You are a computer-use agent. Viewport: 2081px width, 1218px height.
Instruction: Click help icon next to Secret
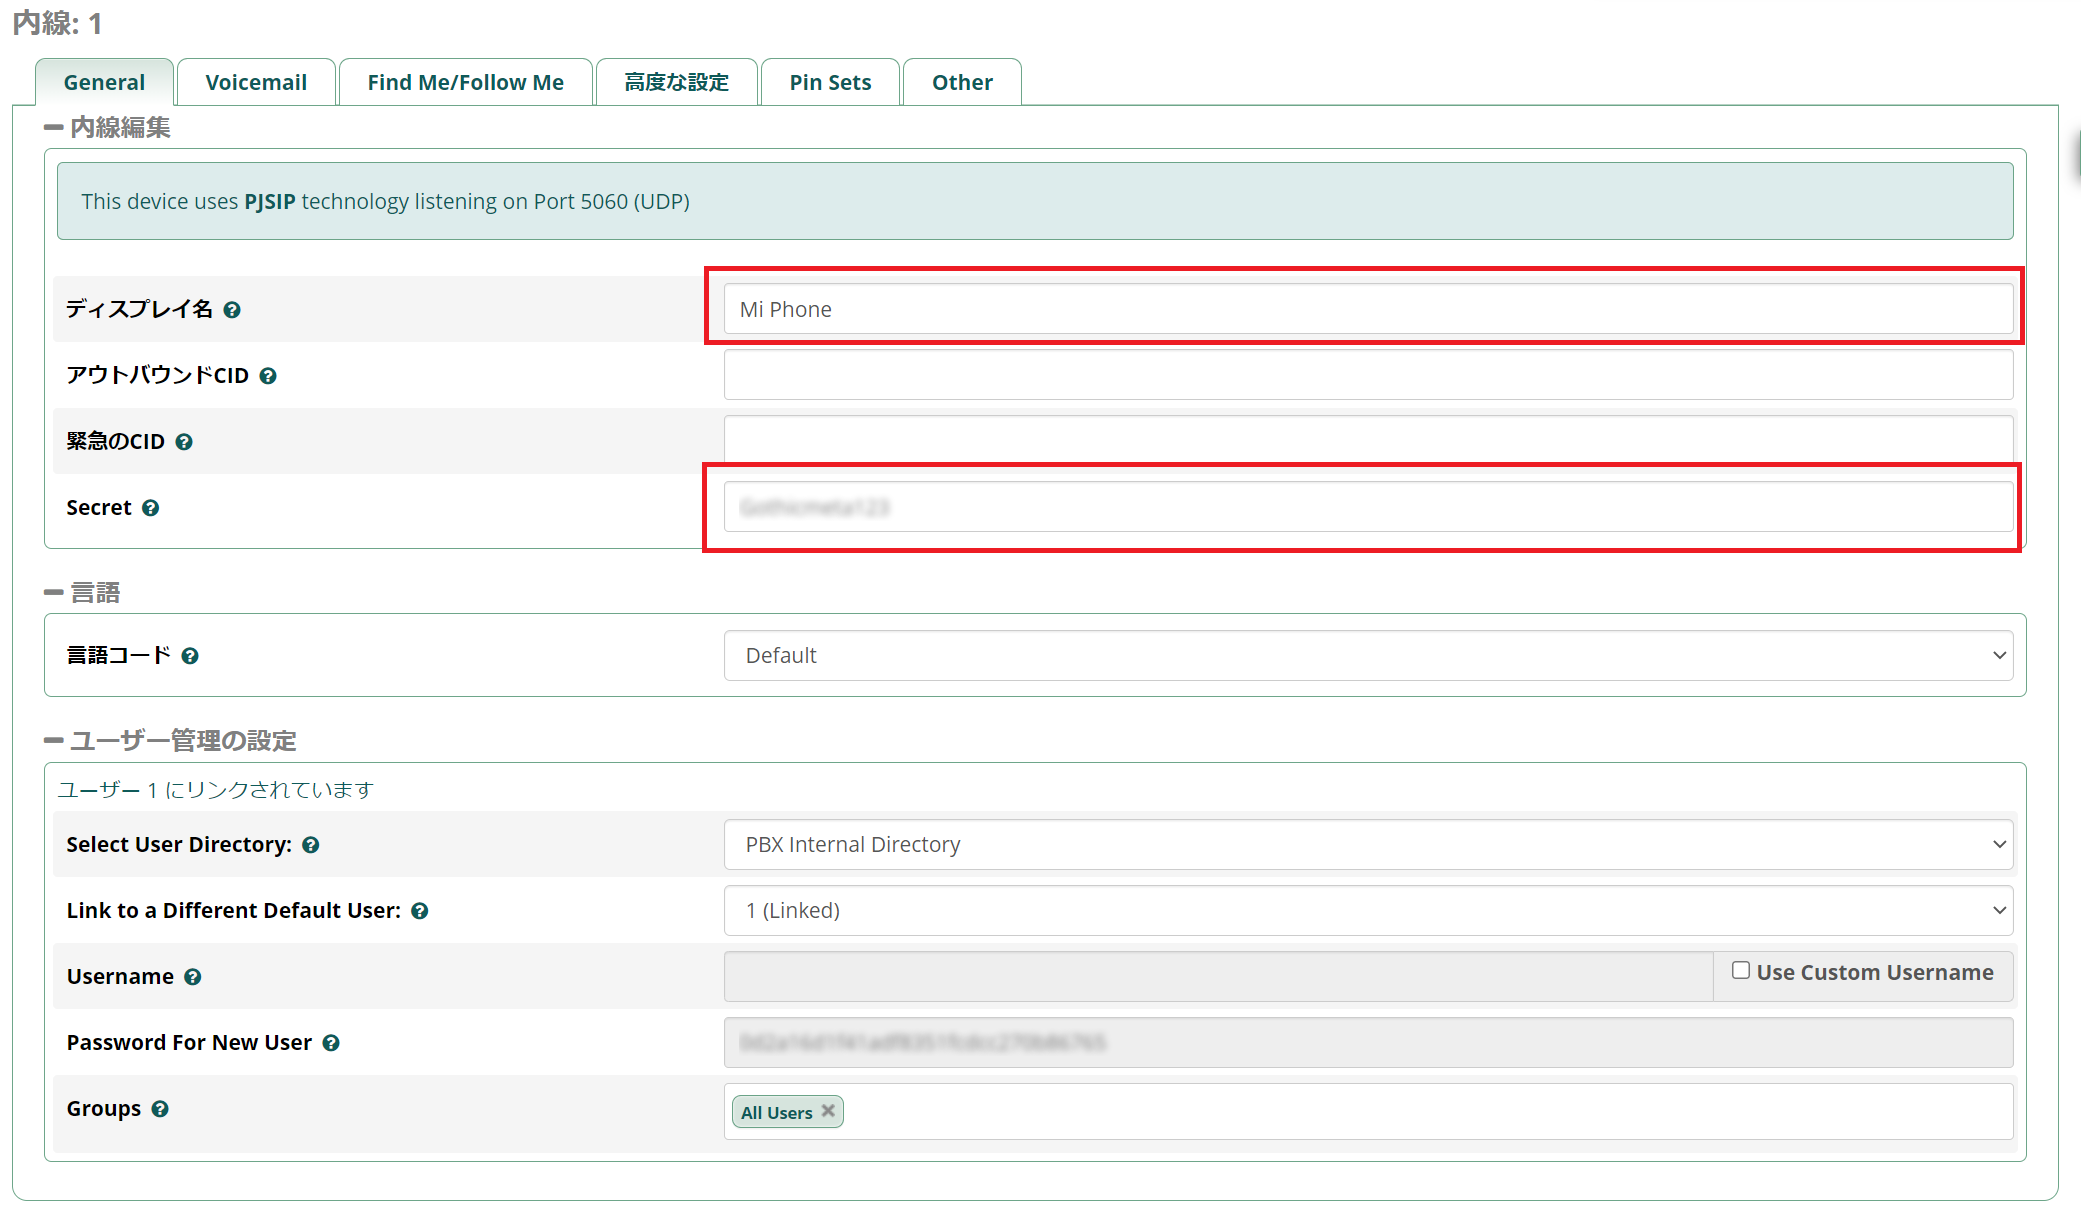[151, 508]
